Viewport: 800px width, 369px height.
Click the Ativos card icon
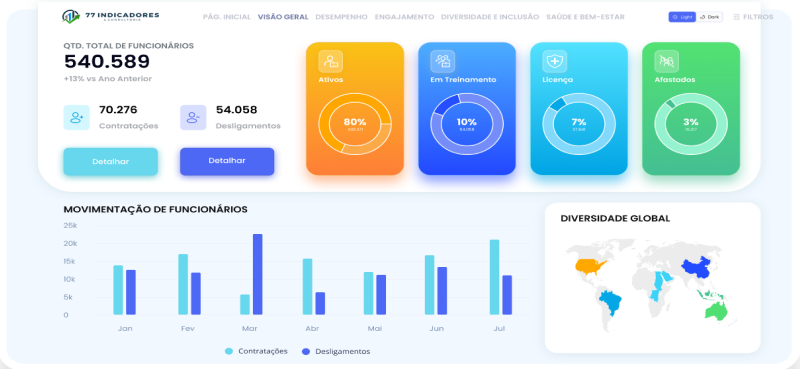pos(331,62)
